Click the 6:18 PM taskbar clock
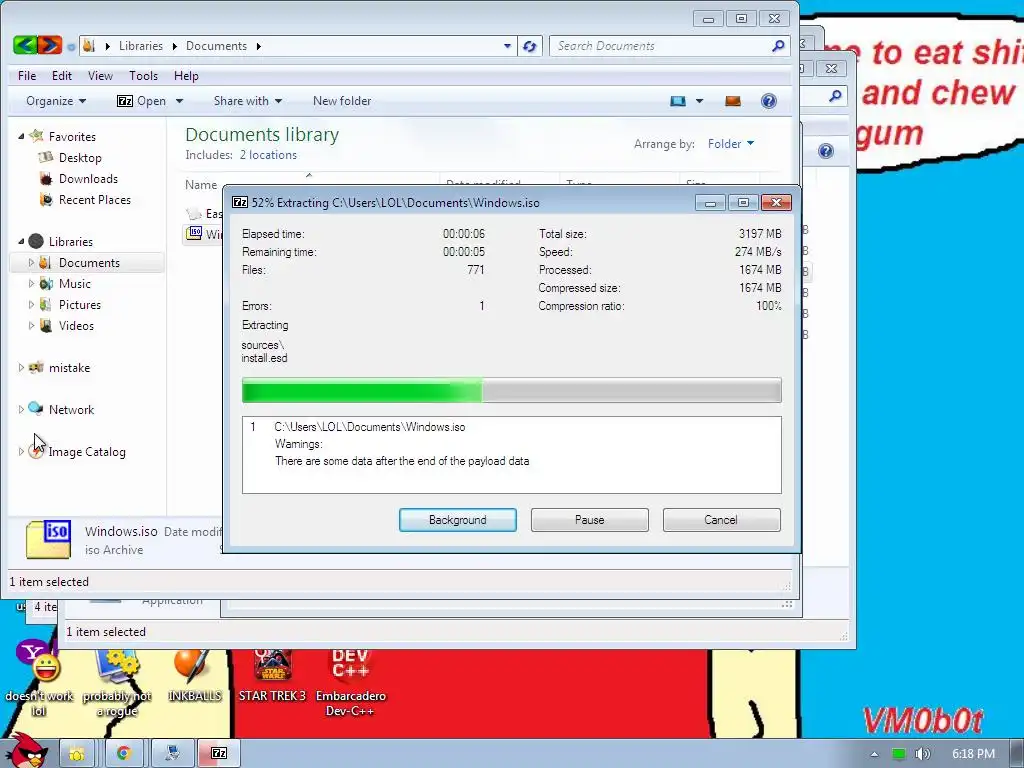This screenshot has height=768, width=1024. click(x=973, y=754)
